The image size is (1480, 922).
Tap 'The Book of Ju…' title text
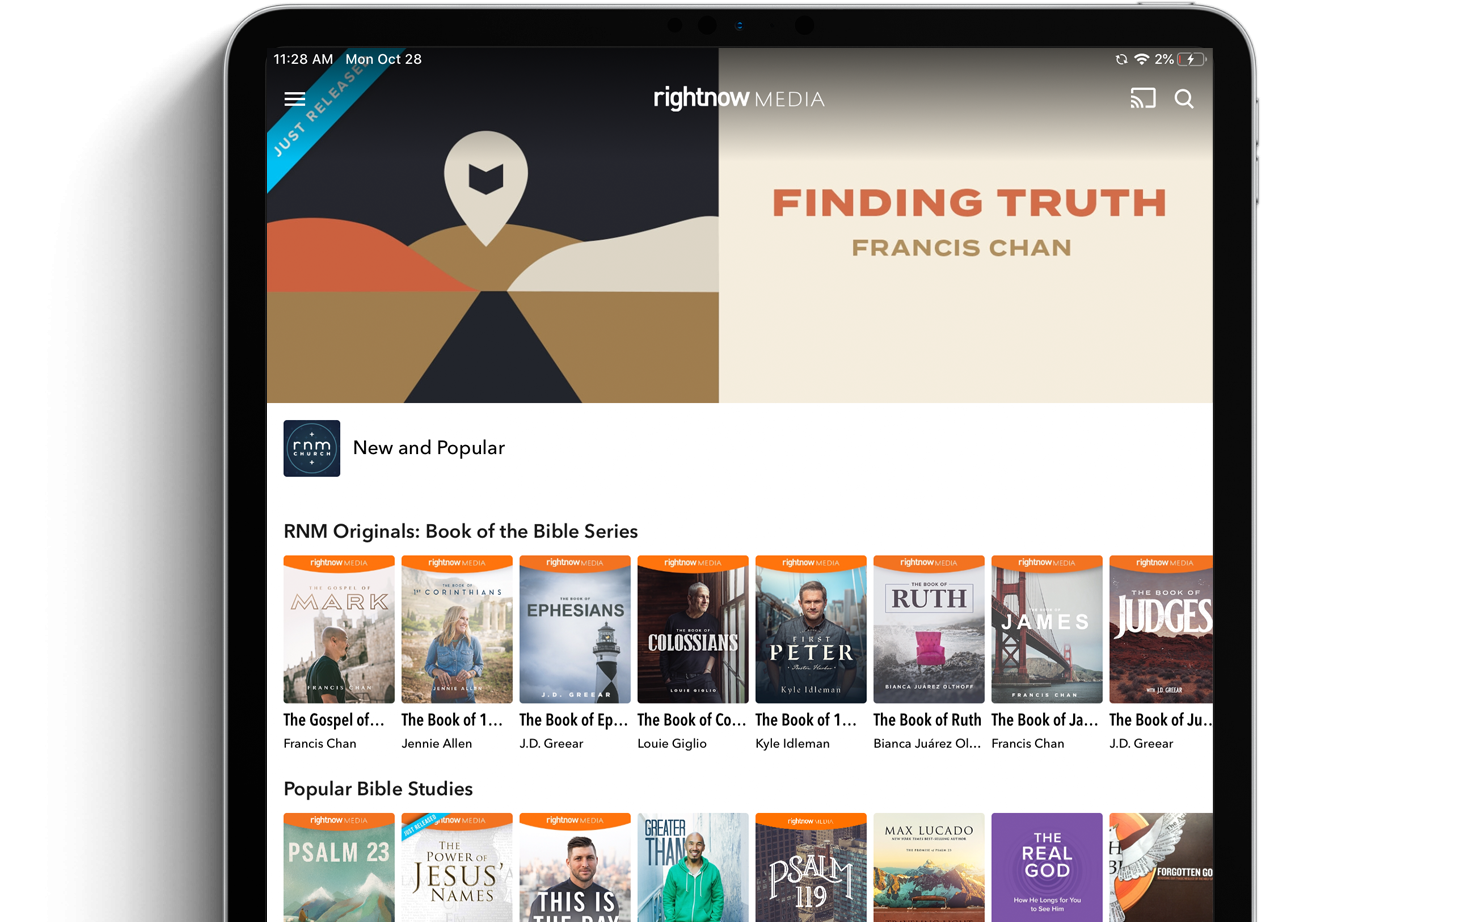[1161, 720]
